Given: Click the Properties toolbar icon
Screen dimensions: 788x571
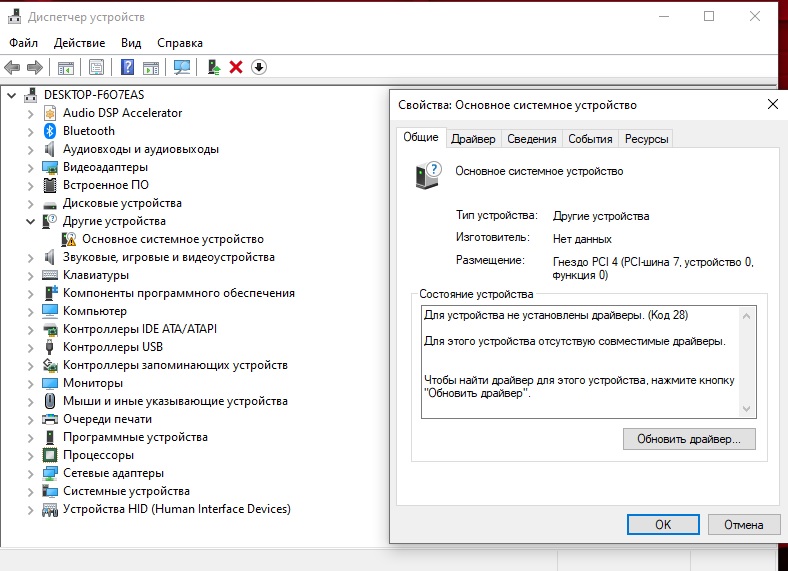Looking at the screenshot, I should coord(96,67).
